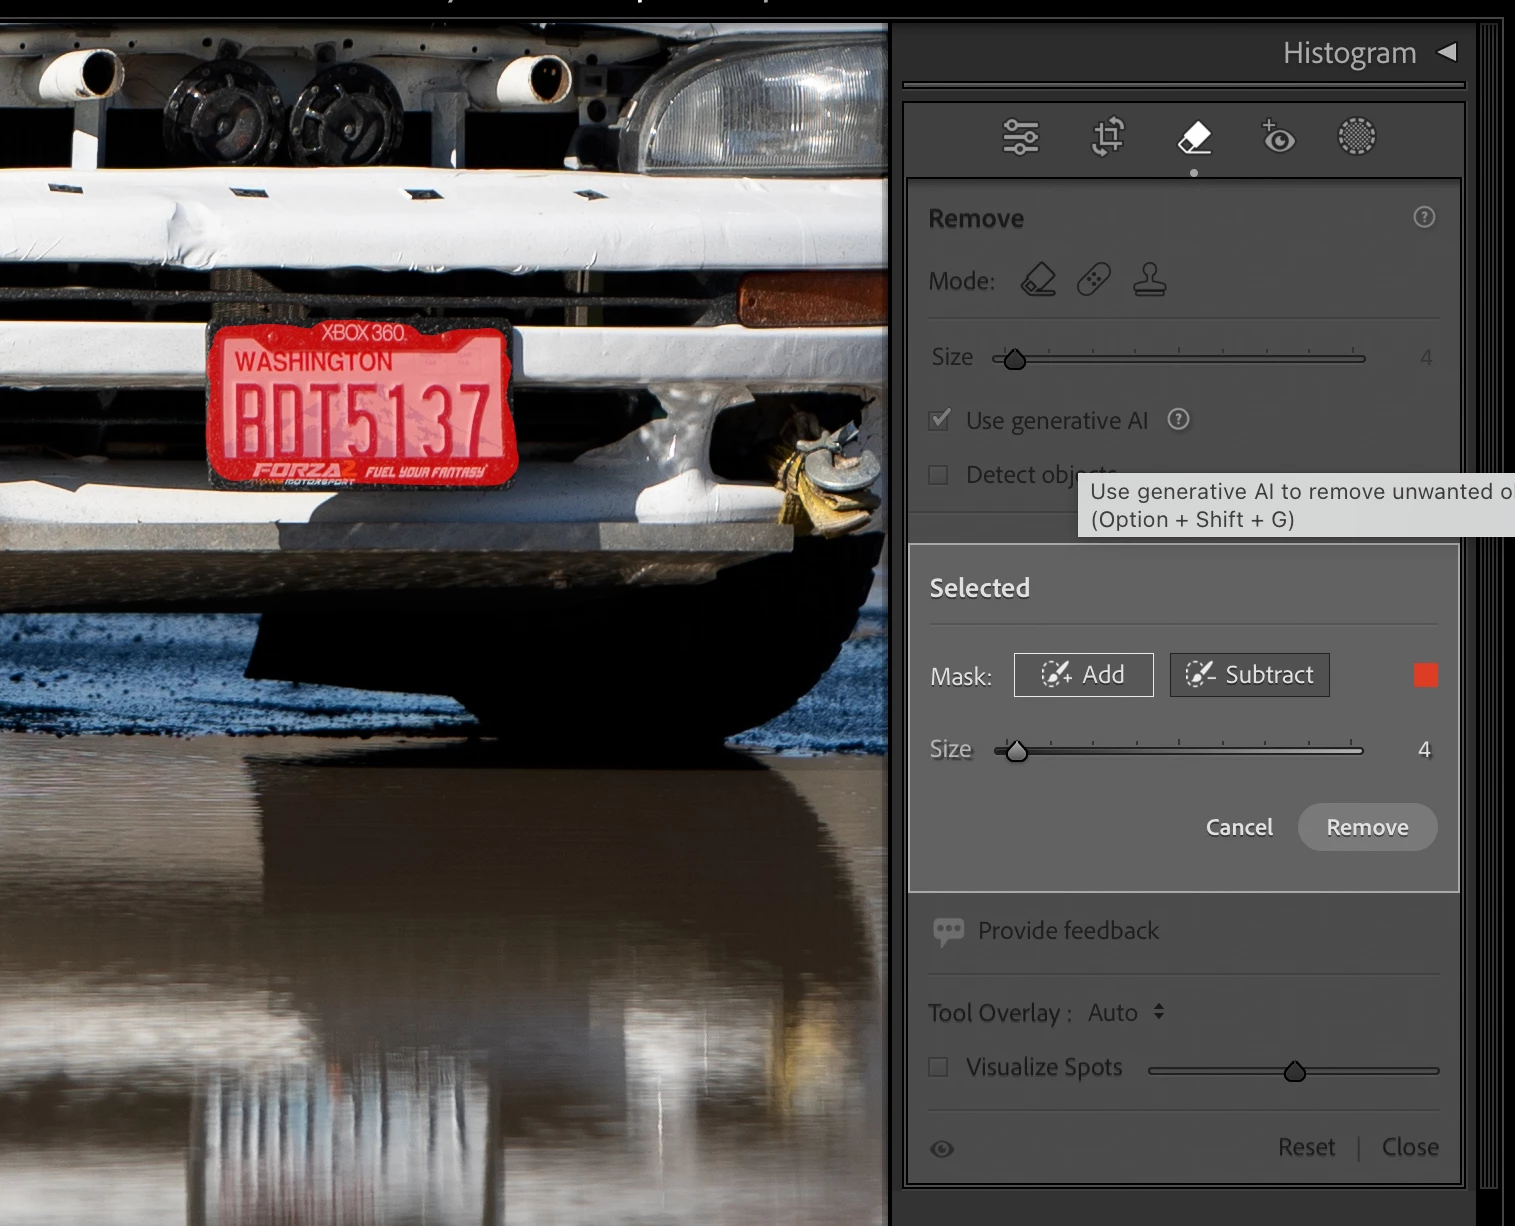1515x1226 pixels.
Task: Select the Remove eraser tool icon
Action: (1194, 137)
